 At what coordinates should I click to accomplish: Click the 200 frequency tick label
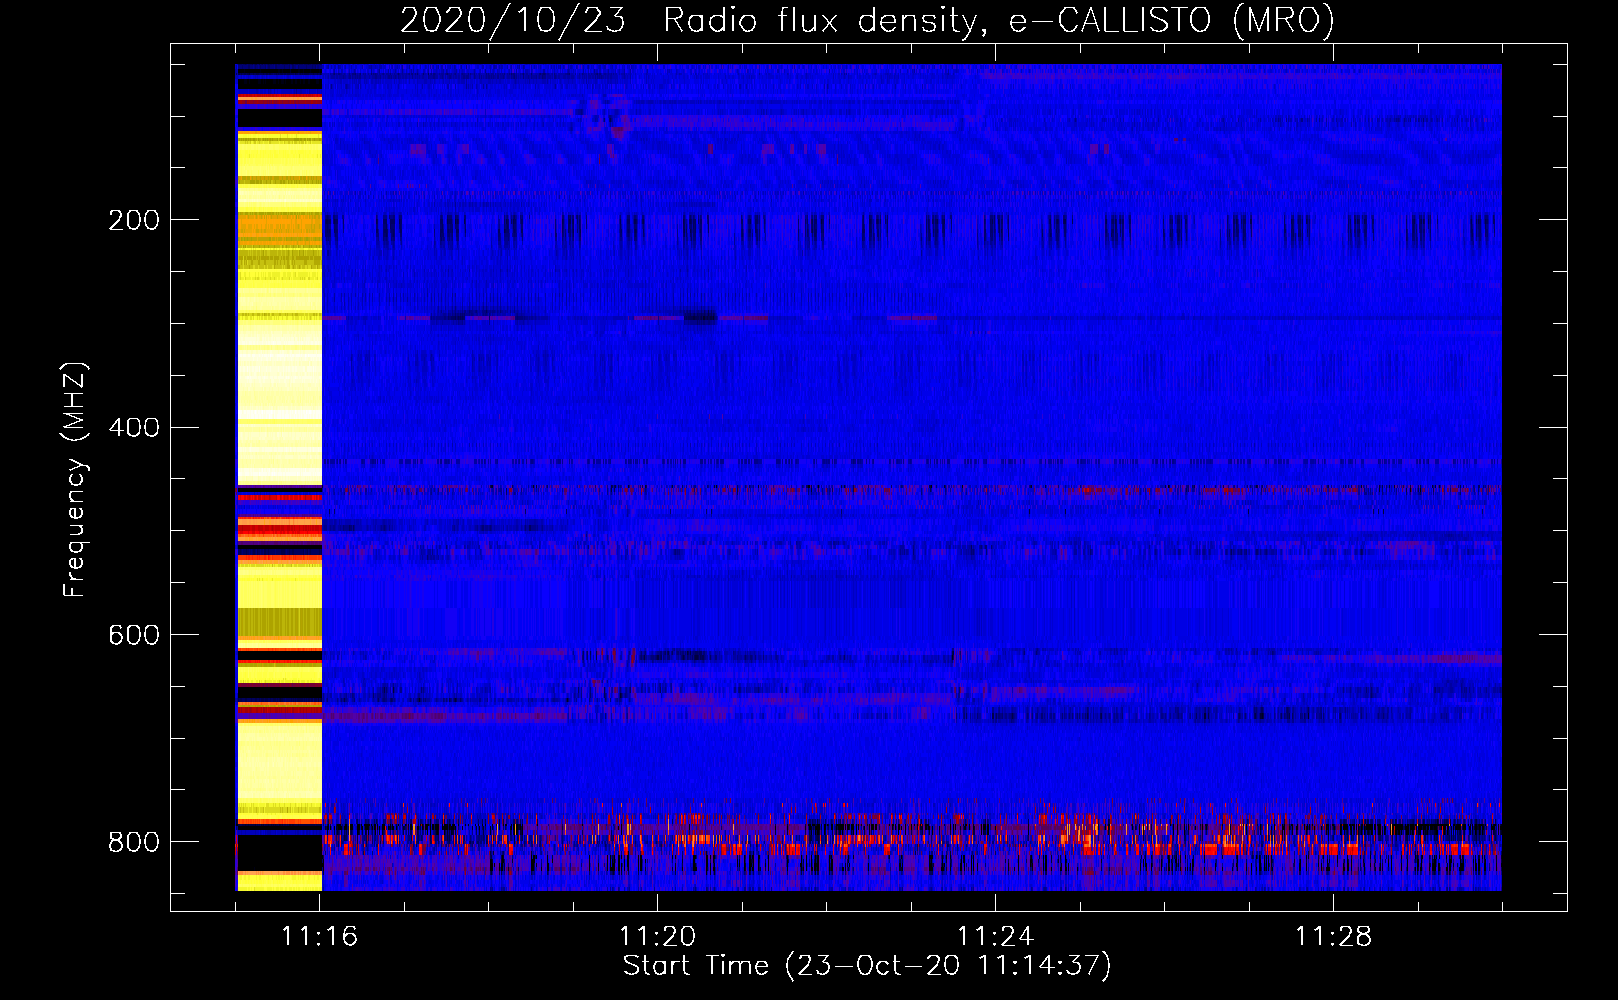[134, 220]
